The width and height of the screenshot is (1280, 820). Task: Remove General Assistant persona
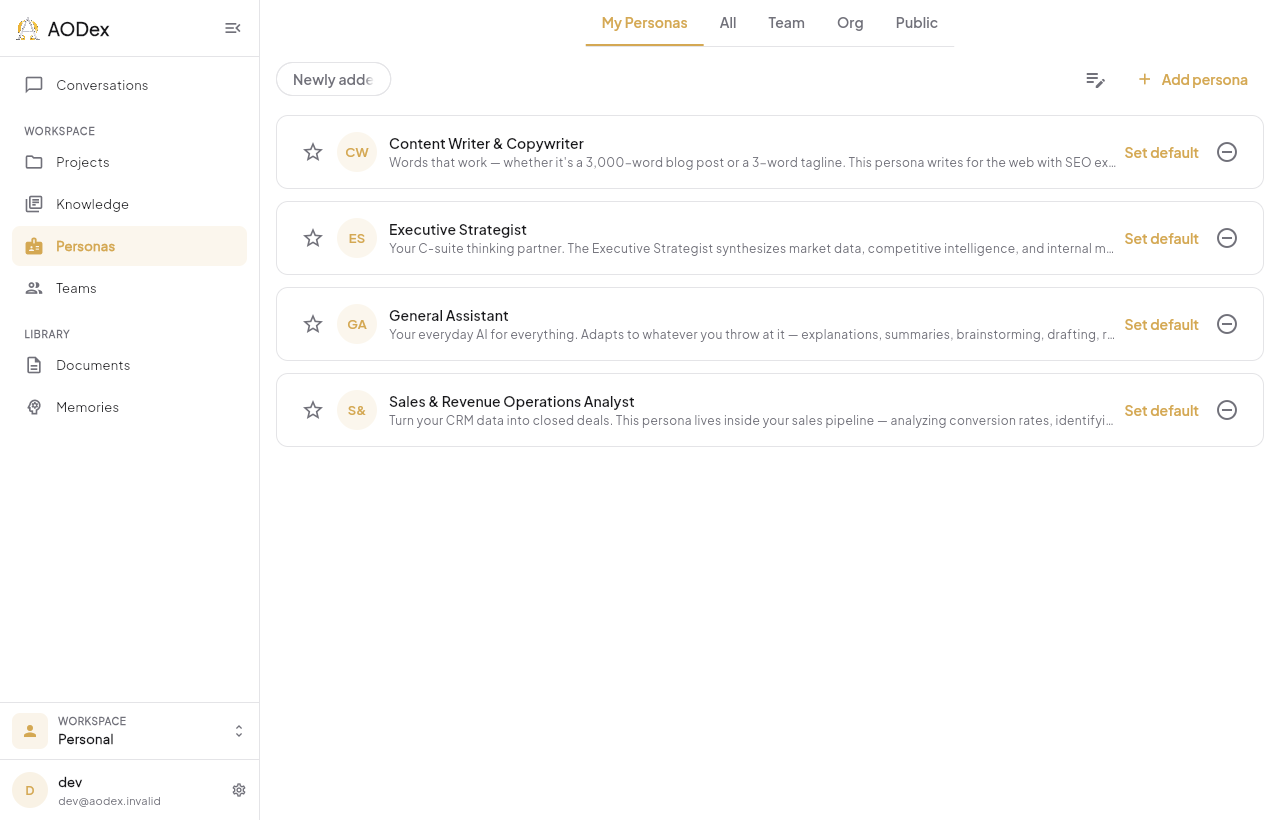tap(1227, 324)
